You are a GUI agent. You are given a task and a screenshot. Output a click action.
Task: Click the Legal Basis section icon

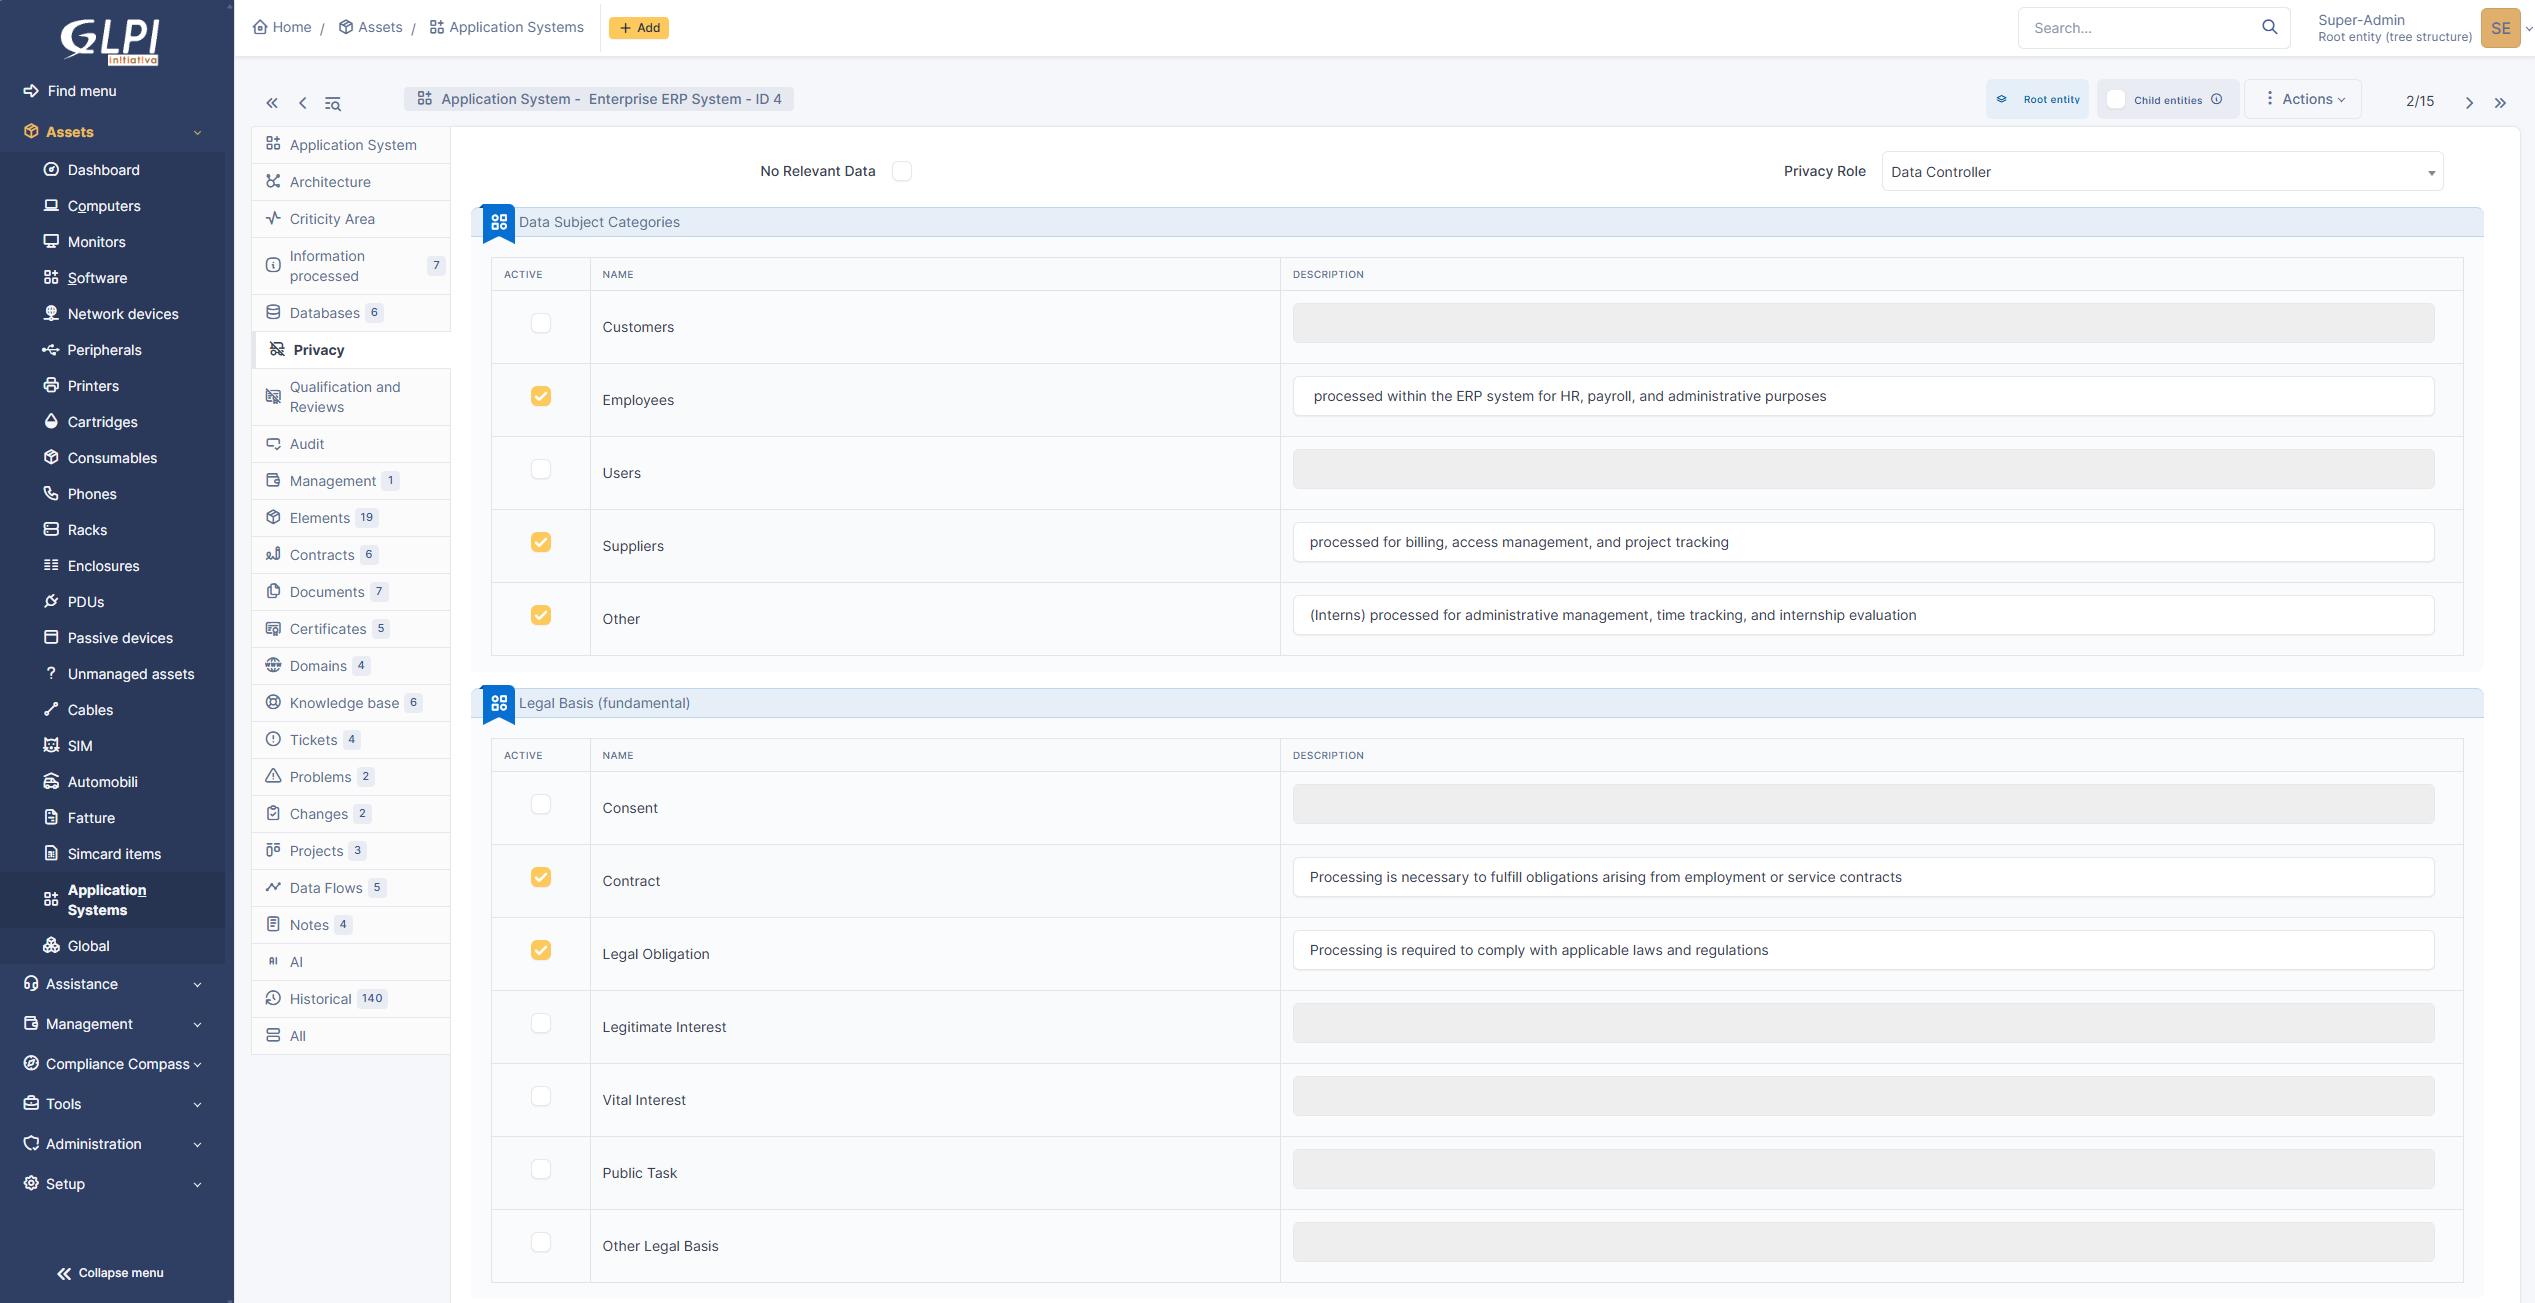499,703
